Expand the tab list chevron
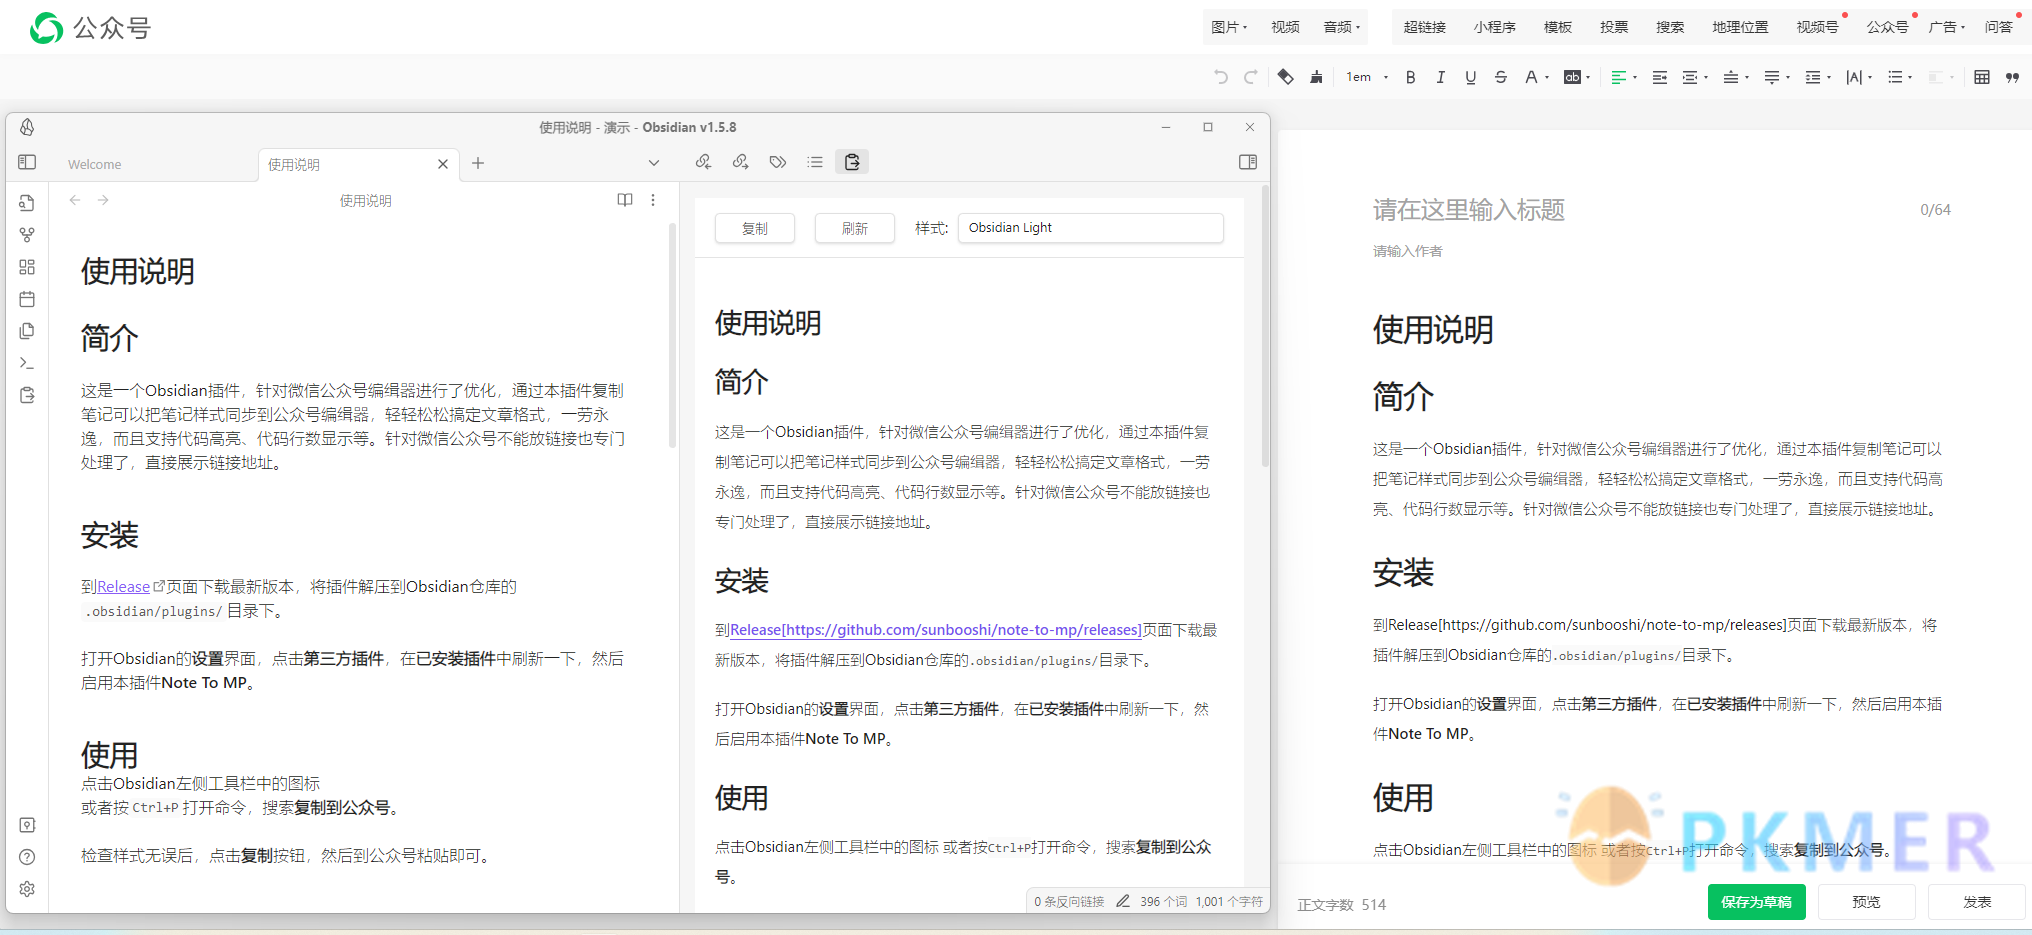The width and height of the screenshot is (2032, 935). 654,163
